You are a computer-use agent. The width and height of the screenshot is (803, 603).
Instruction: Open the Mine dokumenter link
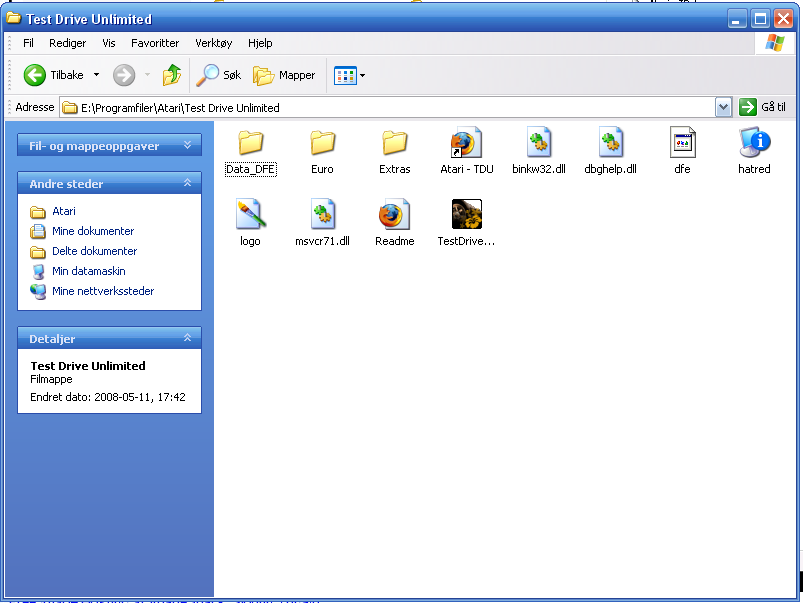[93, 231]
